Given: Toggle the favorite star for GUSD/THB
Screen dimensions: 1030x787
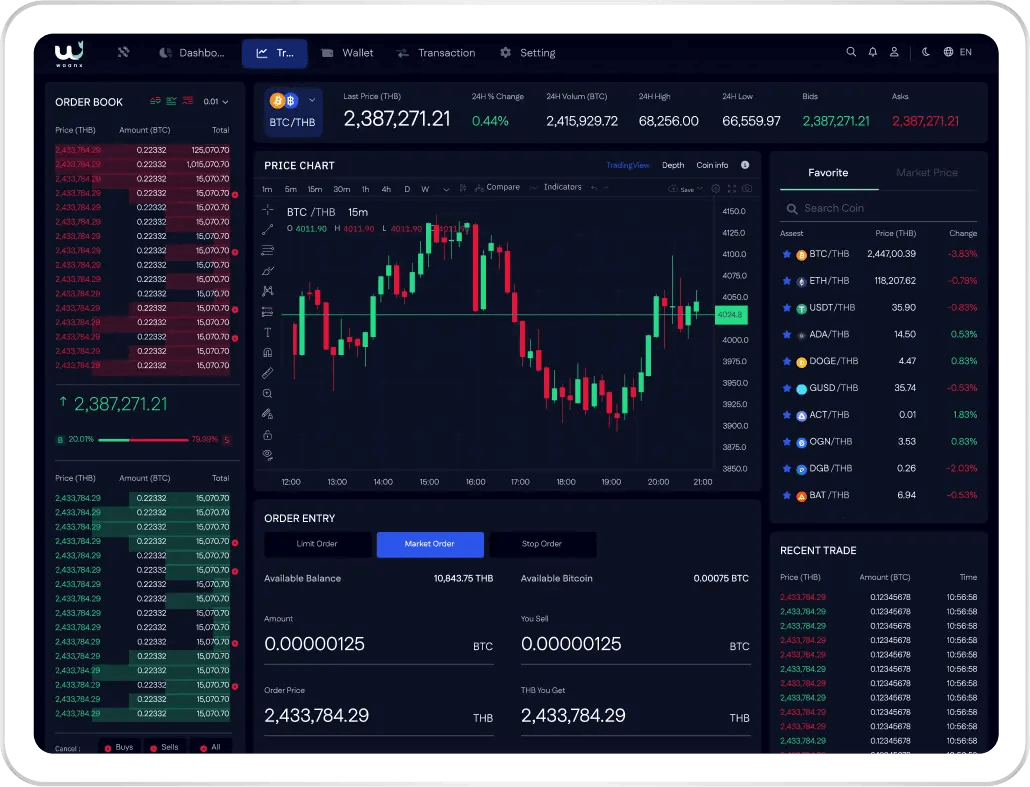Looking at the screenshot, I should point(786,388).
